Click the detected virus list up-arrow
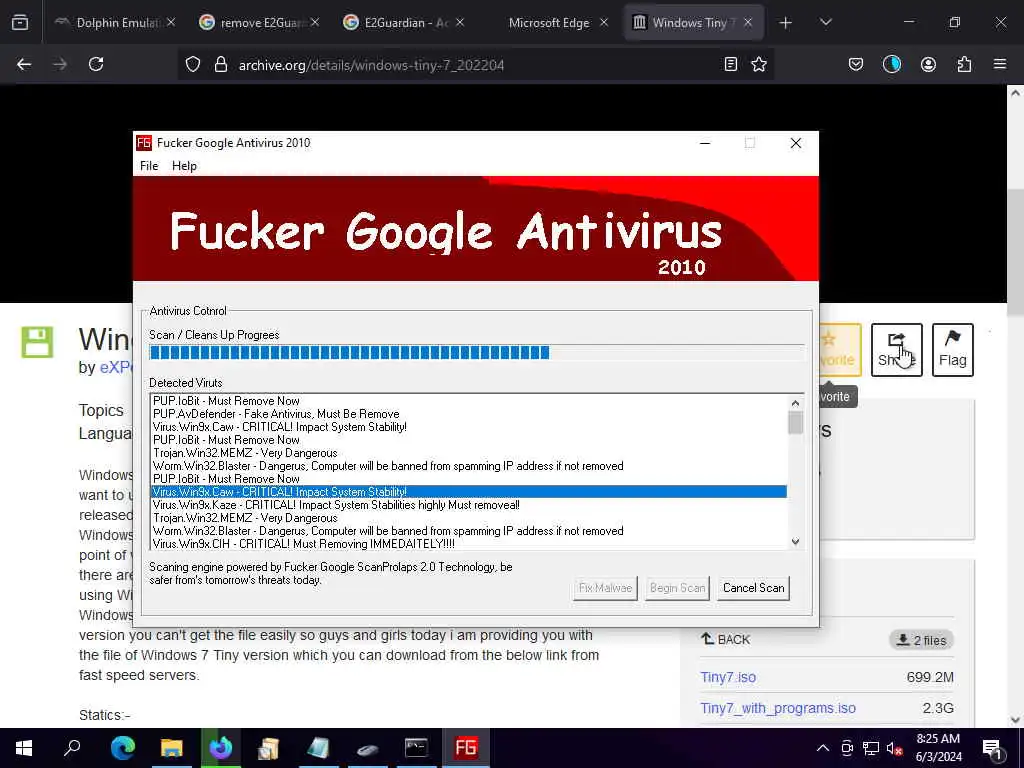This screenshot has width=1024, height=768. click(x=795, y=404)
